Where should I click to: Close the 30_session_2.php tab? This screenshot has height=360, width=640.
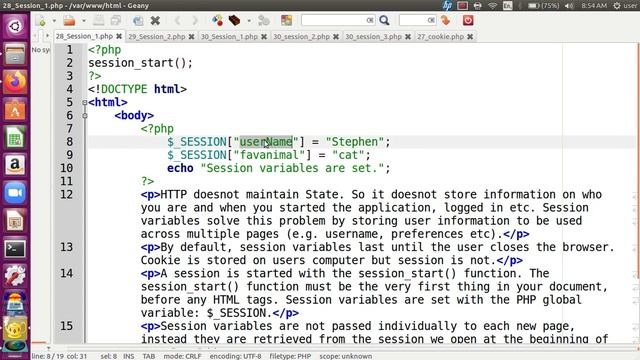336,36
